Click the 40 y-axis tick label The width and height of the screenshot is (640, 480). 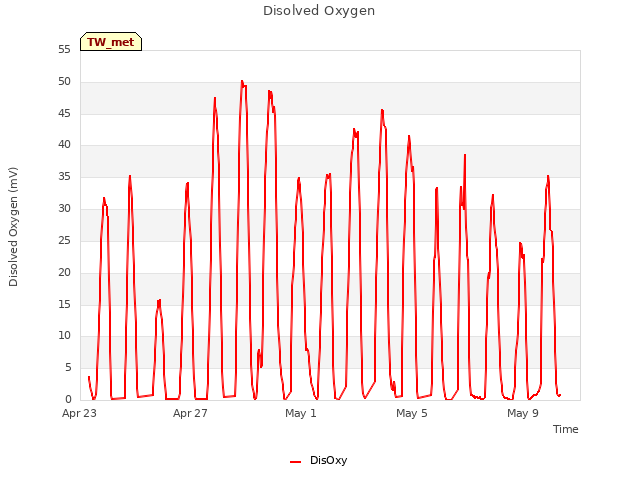(64, 144)
